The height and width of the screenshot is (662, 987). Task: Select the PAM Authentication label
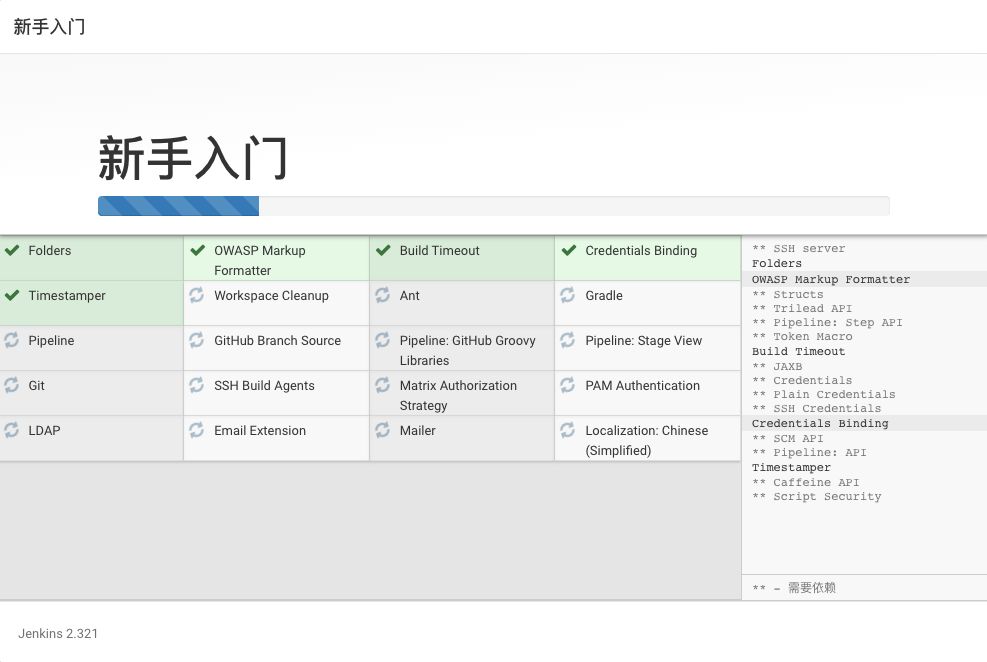pos(643,386)
